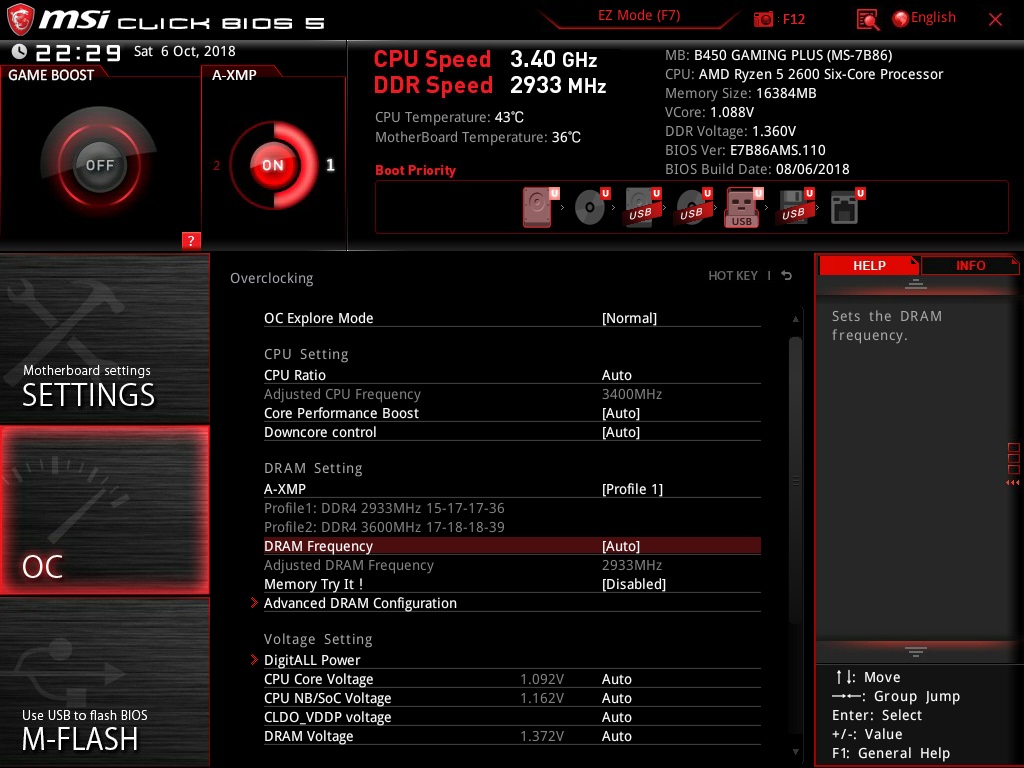Switch to EZ Mode (F7)

(639, 16)
